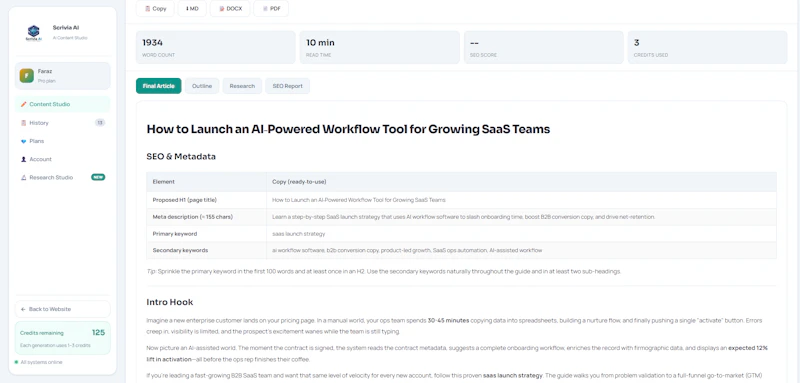The height and width of the screenshot is (383, 800).
Task: Click the Faraz Pro plan profile card
Action: click(62, 75)
